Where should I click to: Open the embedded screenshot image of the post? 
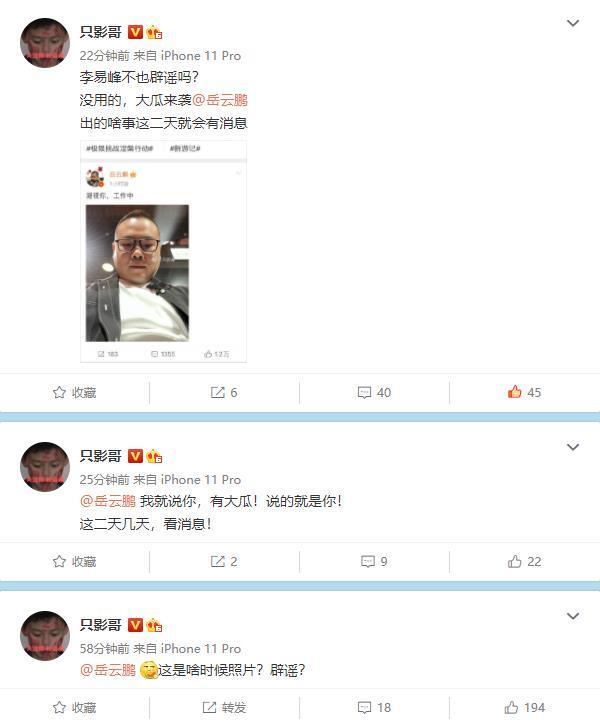[163, 251]
